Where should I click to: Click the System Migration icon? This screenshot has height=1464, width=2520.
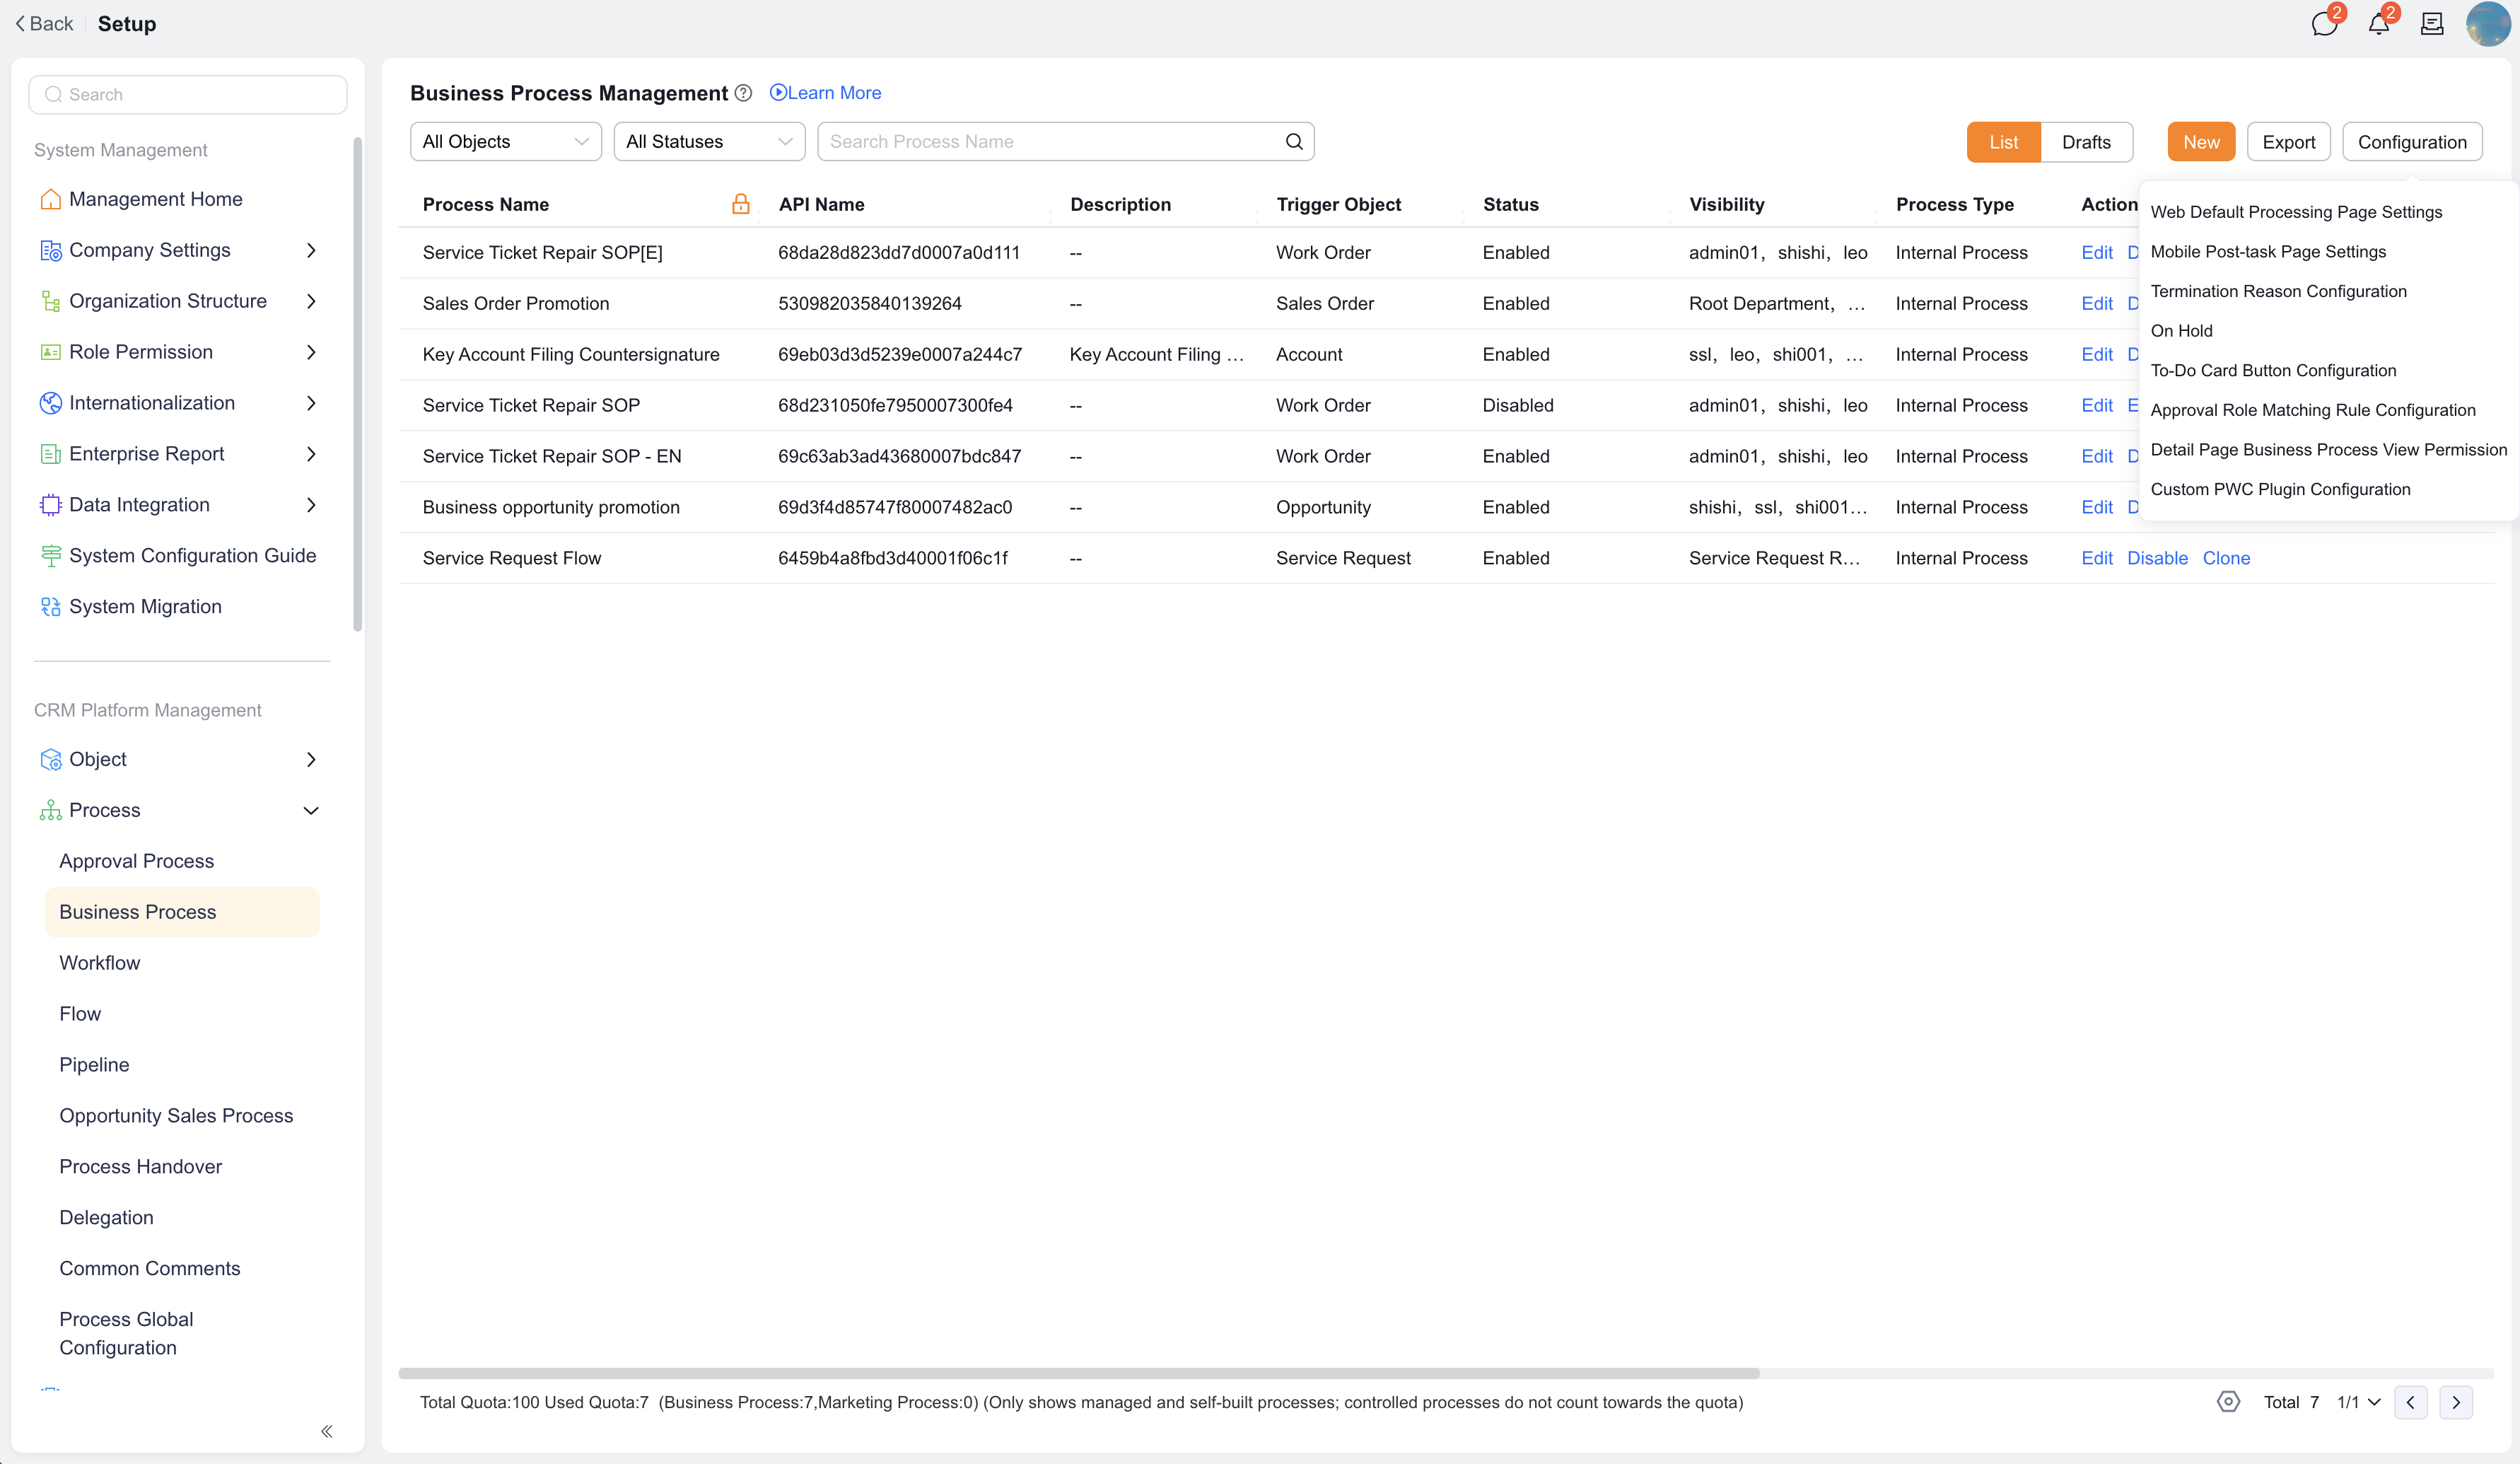(x=50, y=607)
